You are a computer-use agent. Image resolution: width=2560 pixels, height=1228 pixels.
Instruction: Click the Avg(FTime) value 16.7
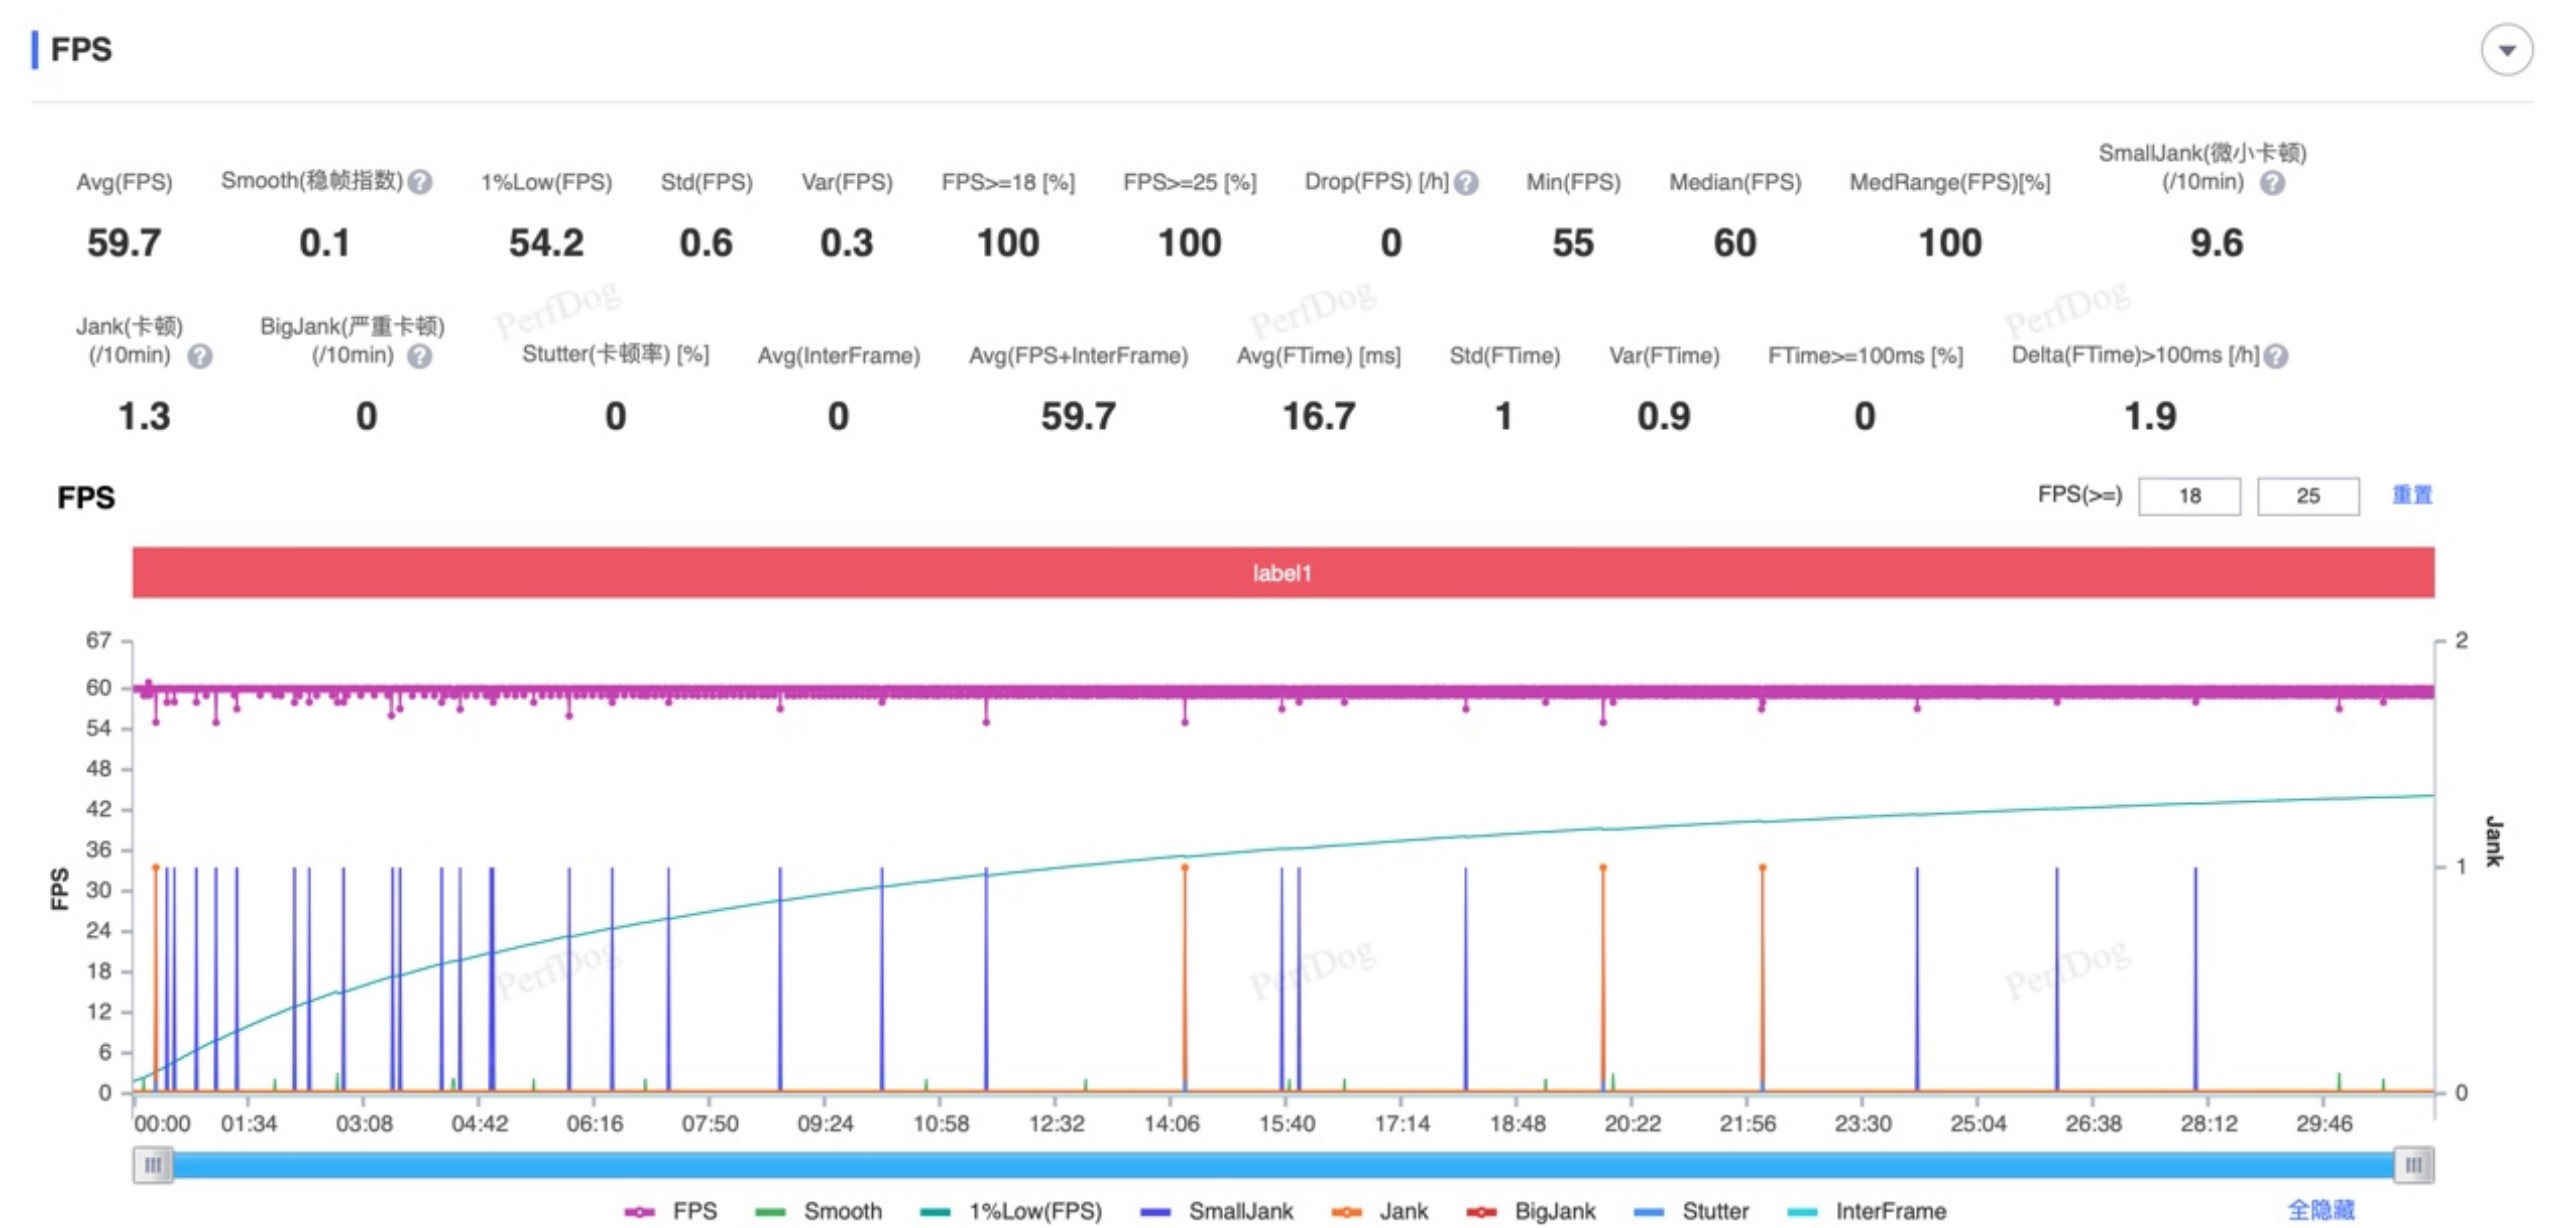(x=1318, y=416)
